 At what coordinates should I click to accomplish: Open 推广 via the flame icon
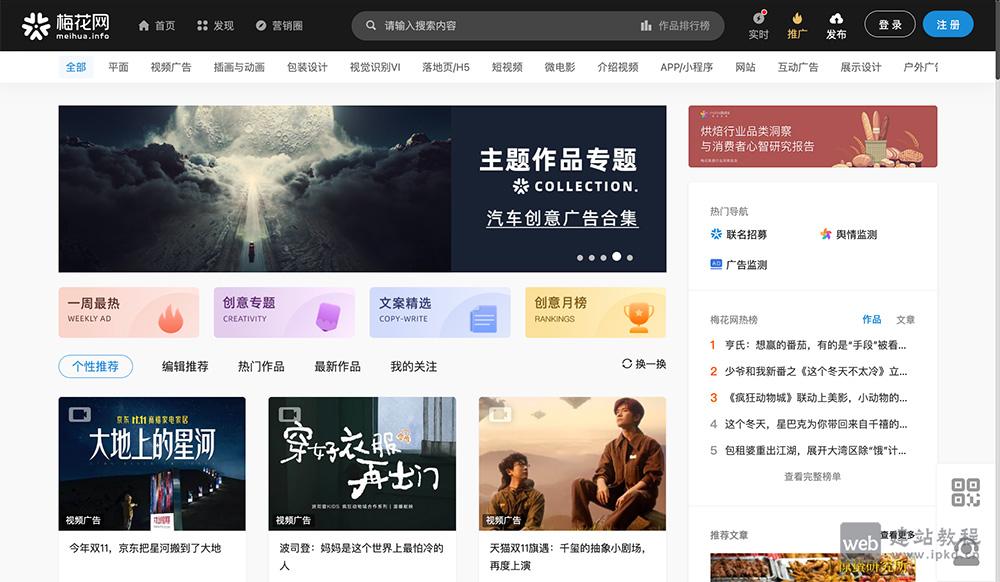tap(797, 20)
